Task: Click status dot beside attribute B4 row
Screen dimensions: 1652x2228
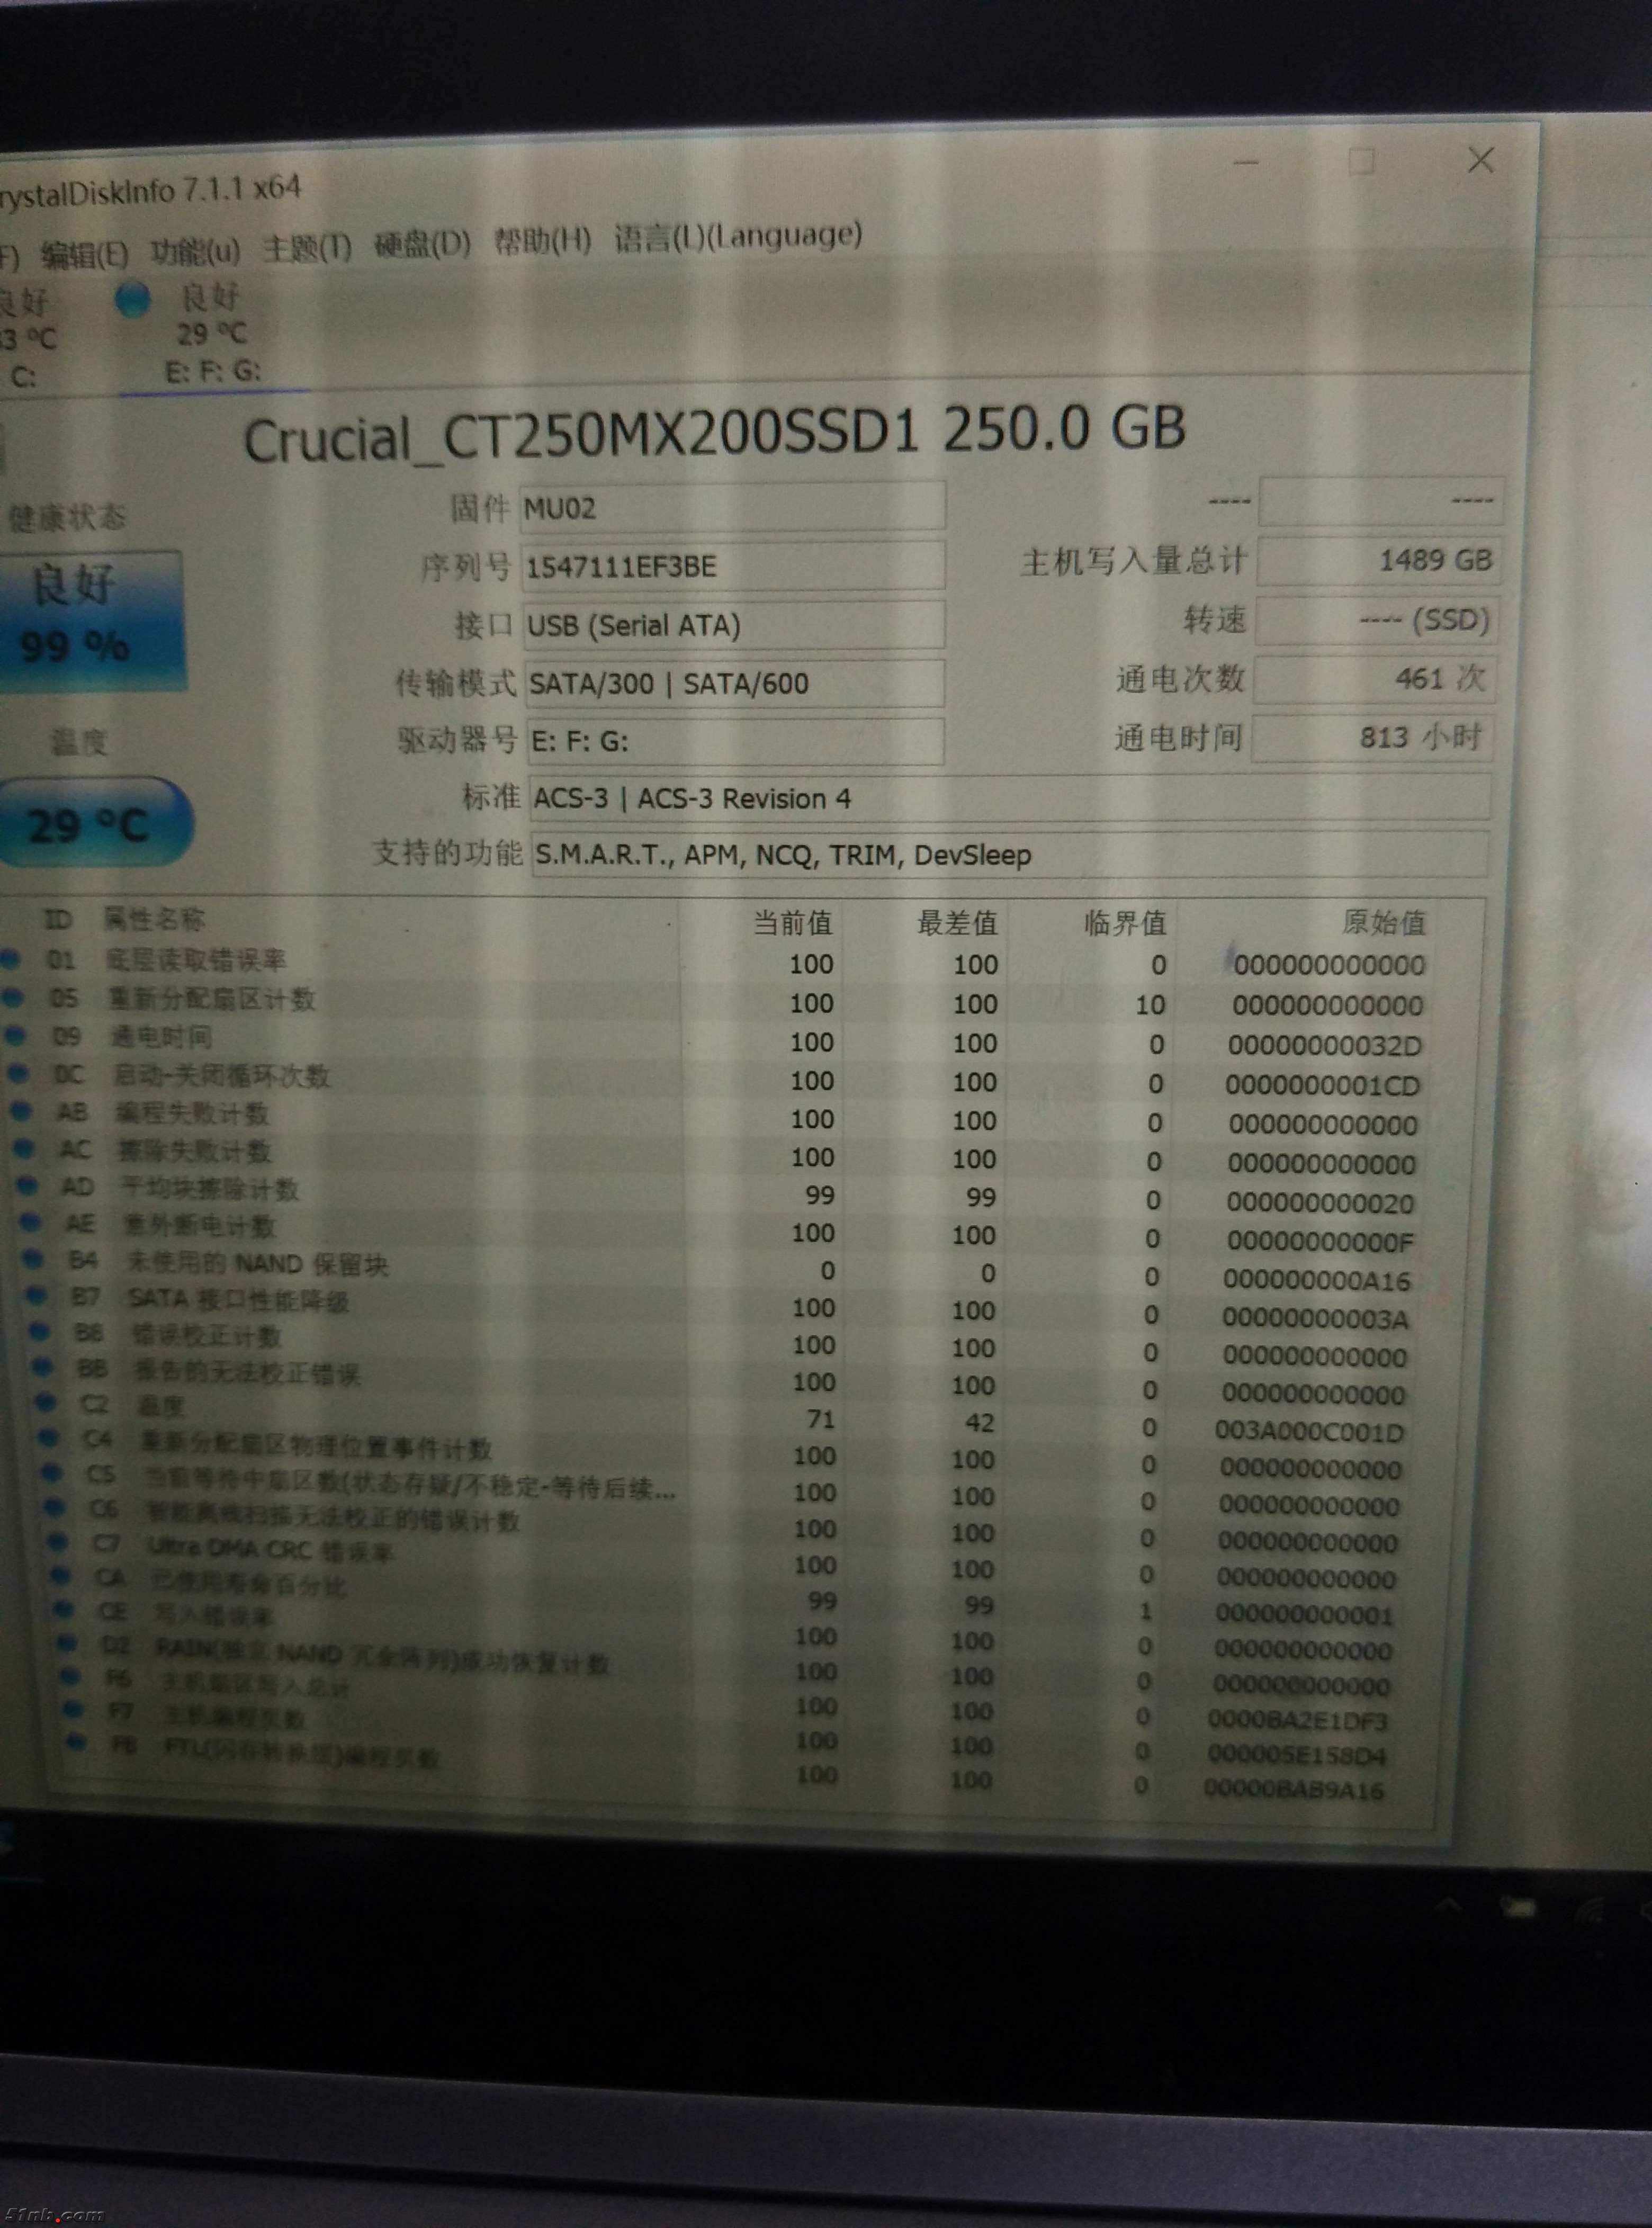Action: [x=33, y=1260]
